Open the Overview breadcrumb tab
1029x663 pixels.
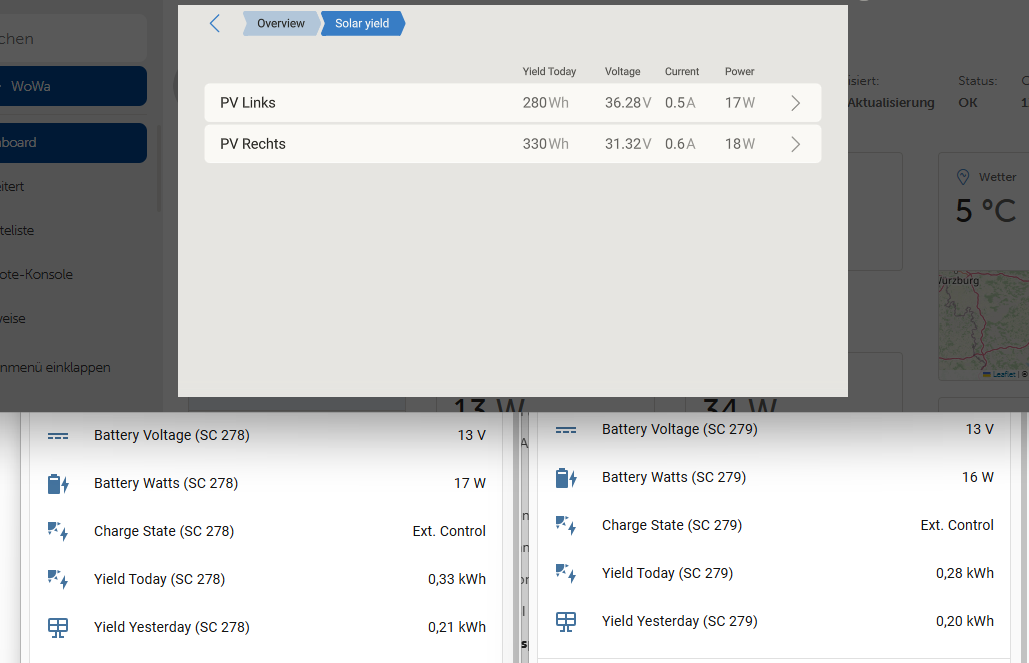click(280, 24)
